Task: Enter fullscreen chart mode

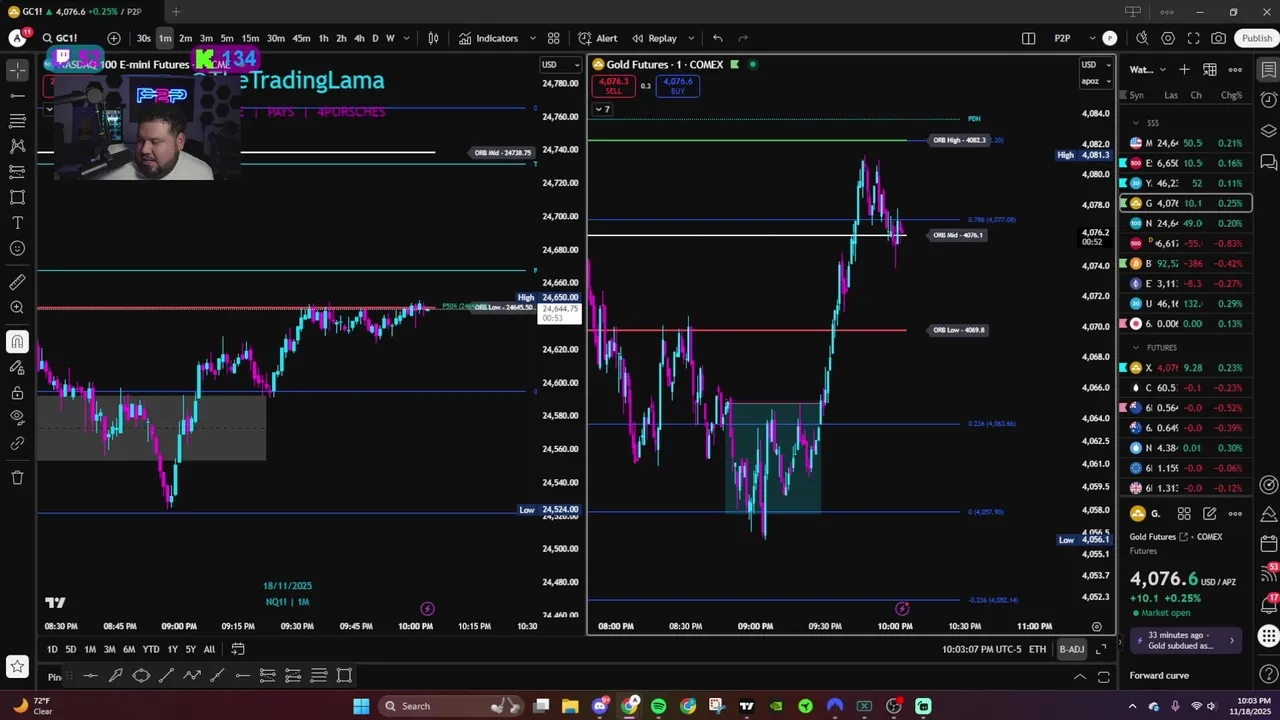Action: pos(1193,38)
